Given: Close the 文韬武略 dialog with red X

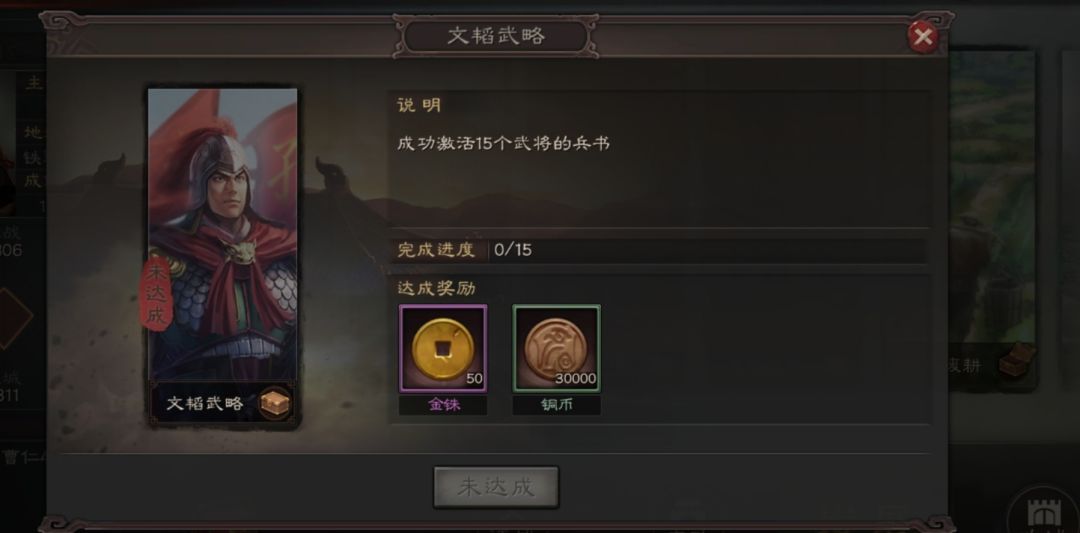Looking at the screenshot, I should [923, 36].
